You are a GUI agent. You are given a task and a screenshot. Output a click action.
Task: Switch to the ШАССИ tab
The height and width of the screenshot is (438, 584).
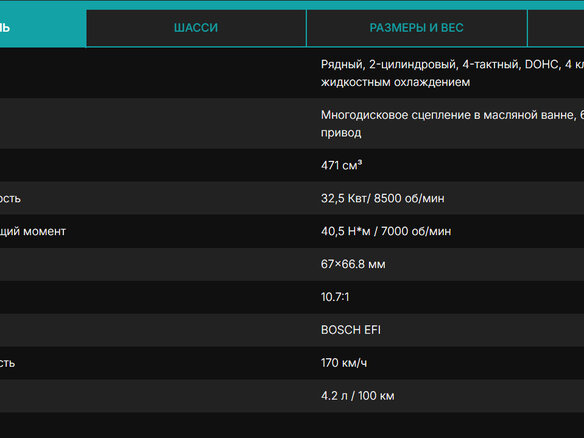click(196, 28)
